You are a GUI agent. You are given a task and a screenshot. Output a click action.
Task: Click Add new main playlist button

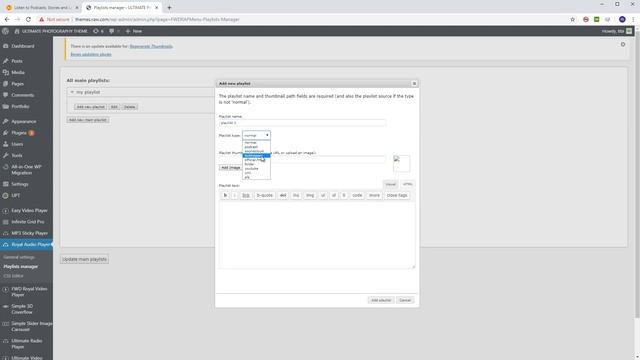tap(88, 120)
